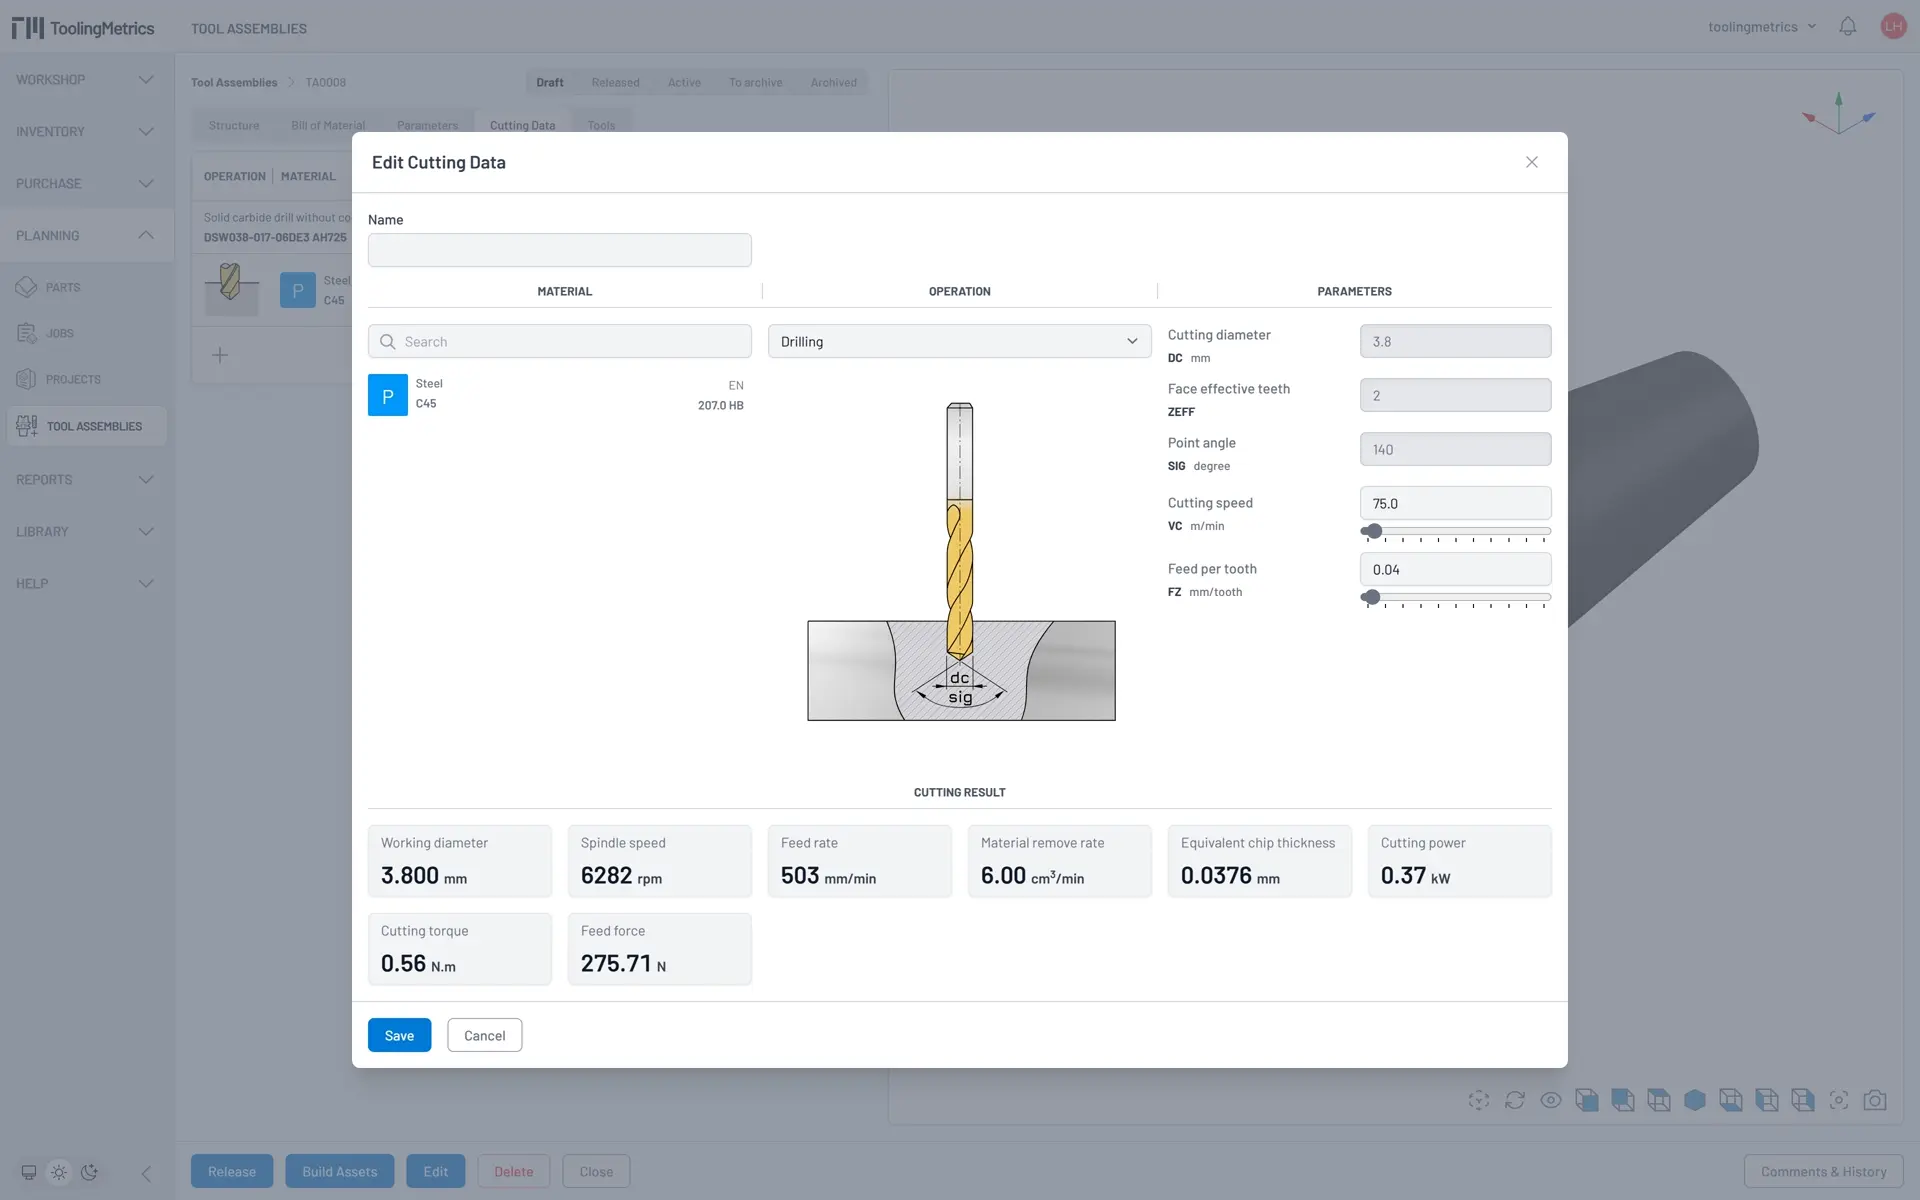Adjust the Feed per tooth slider

pyautogui.click(x=1455, y=597)
